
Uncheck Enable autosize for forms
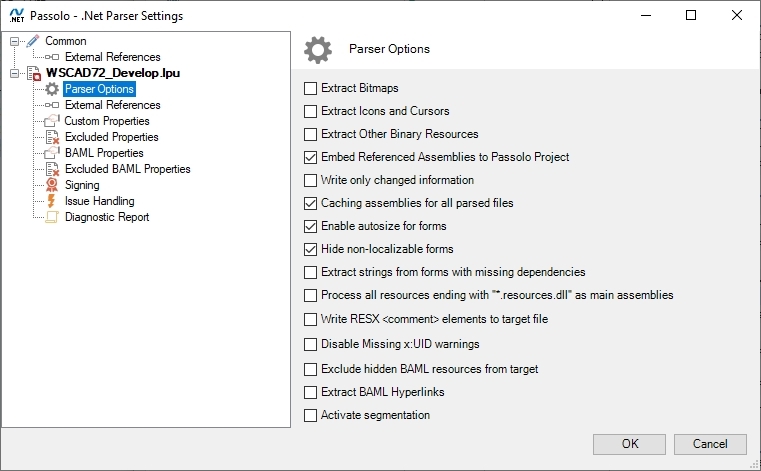(310, 226)
